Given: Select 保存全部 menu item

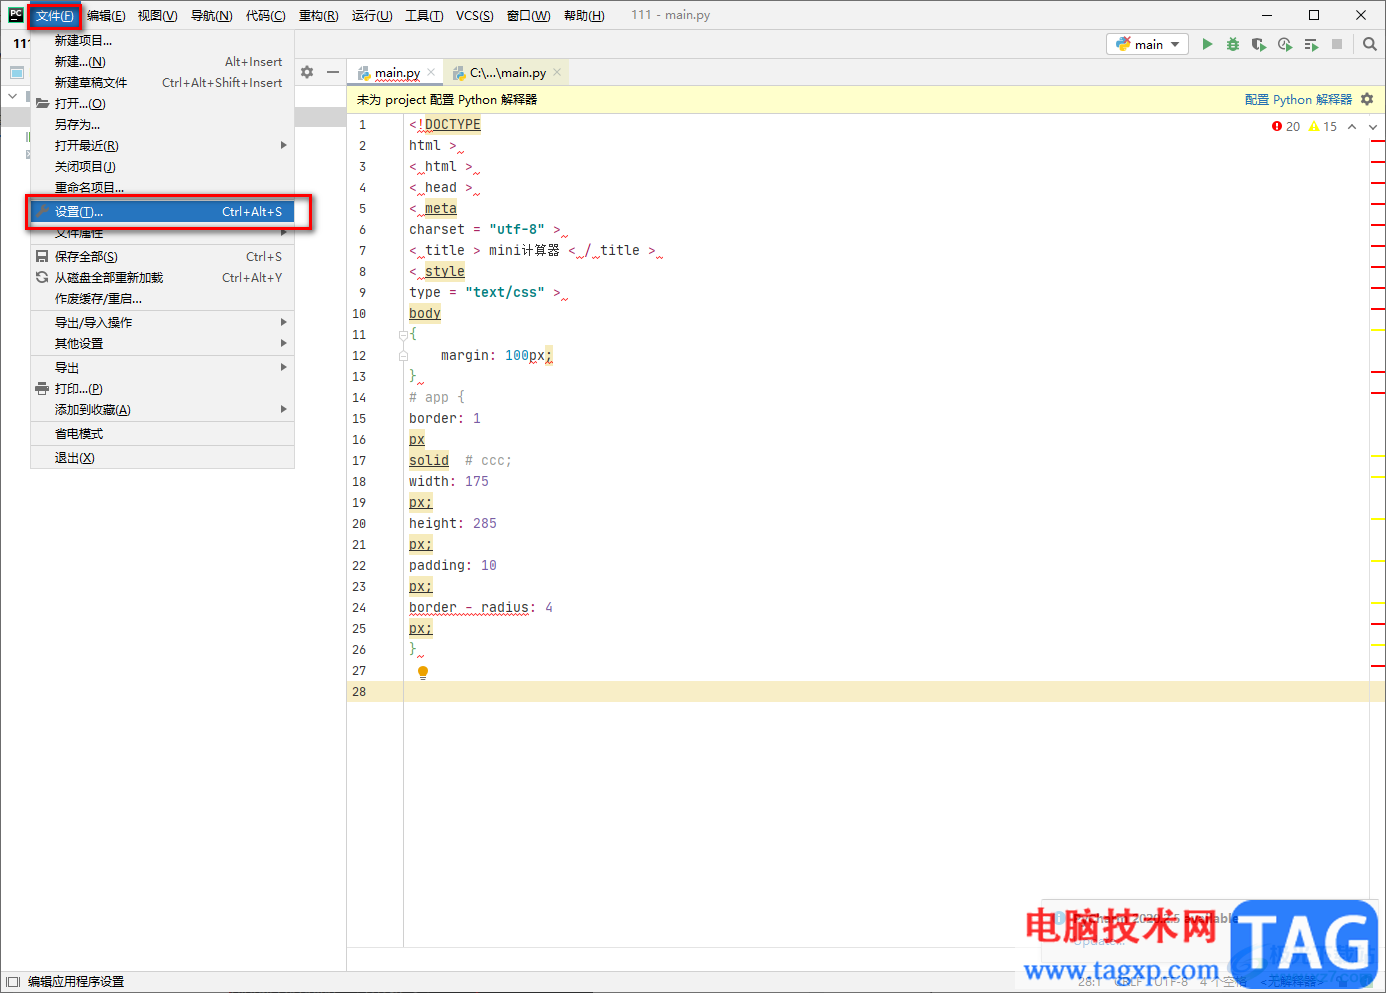Looking at the screenshot, I should (163, 257).
